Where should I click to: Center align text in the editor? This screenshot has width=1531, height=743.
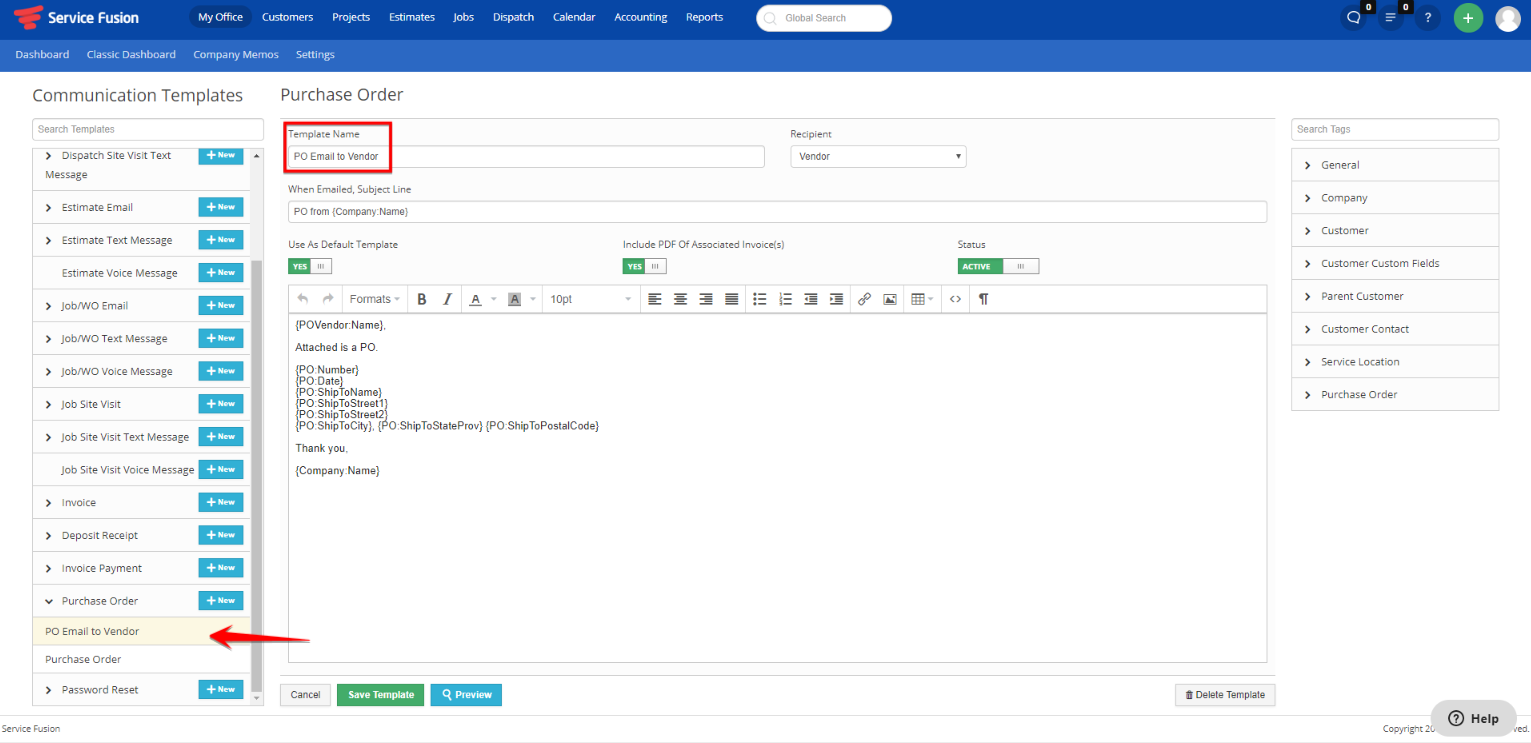[680, 299]
